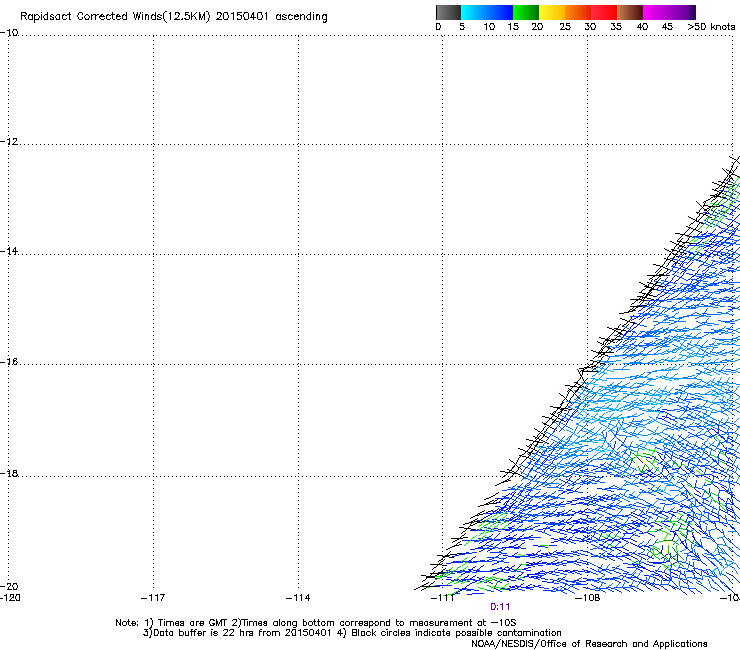
Task: Click the latitude label '-14'
Action: (x=9, y=251)
